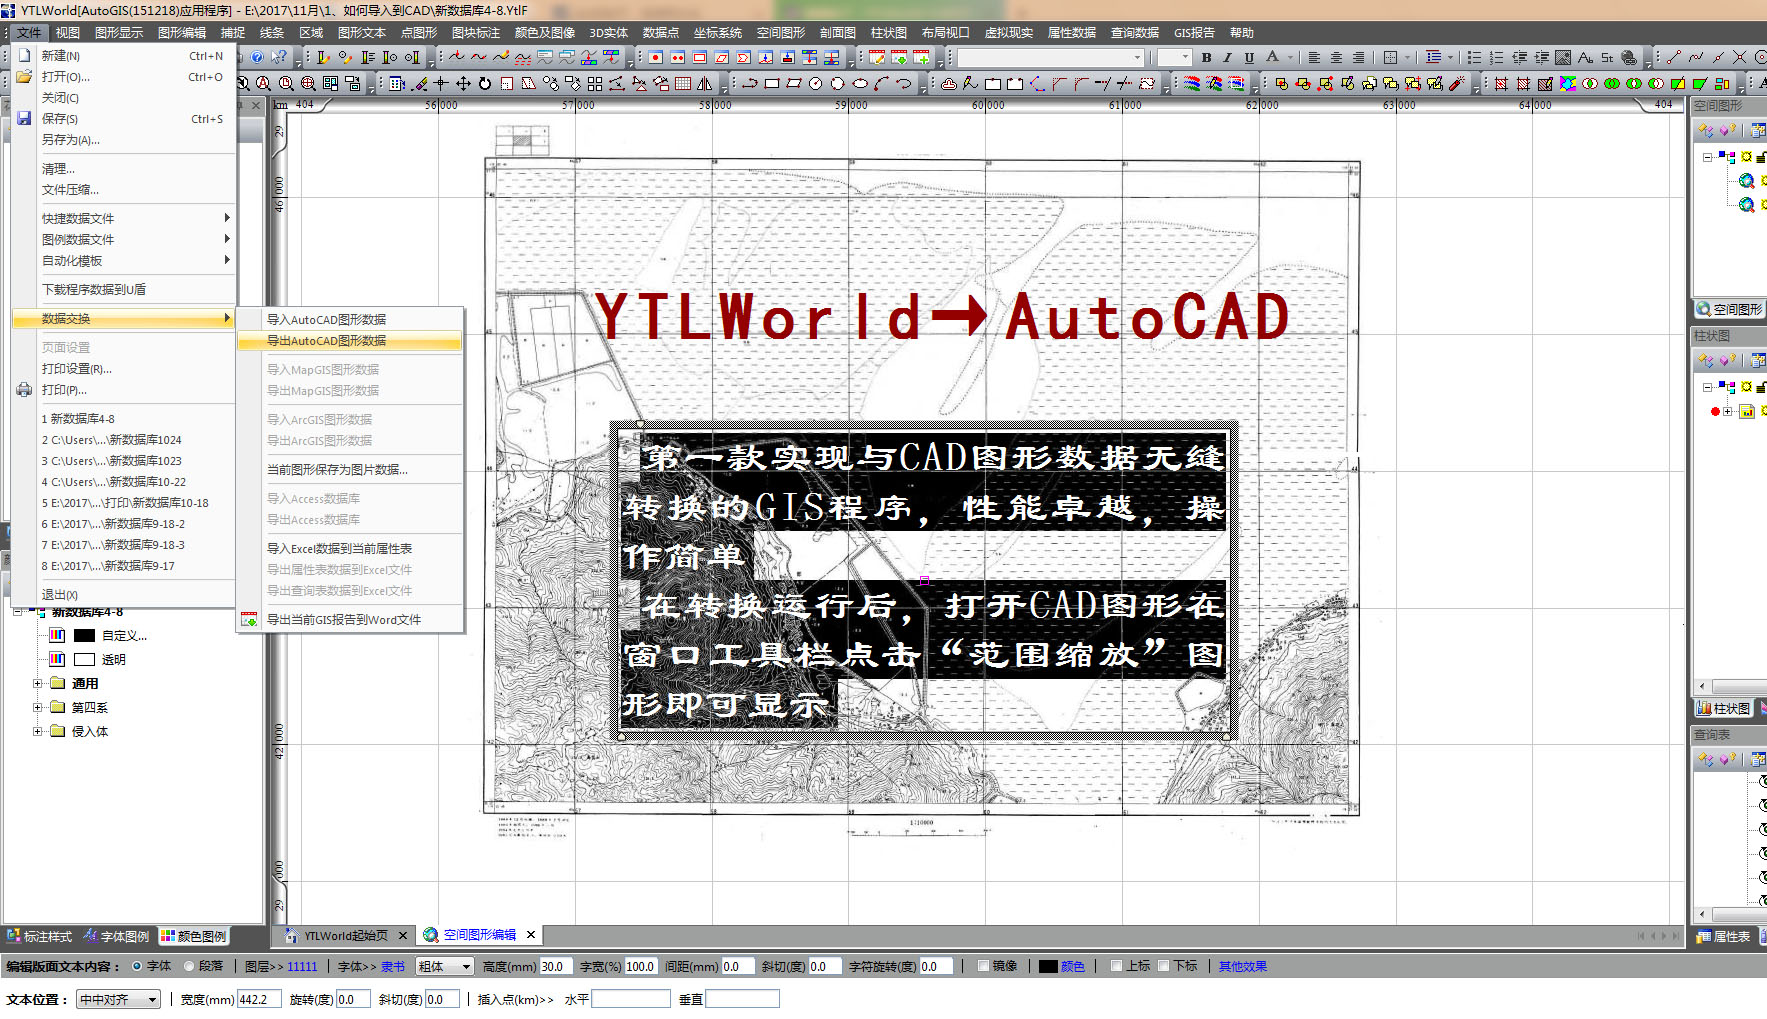Align text left in toolbar
Image resolution: width=1767 pixels, height=1019 pixels.
point(1314,58)
